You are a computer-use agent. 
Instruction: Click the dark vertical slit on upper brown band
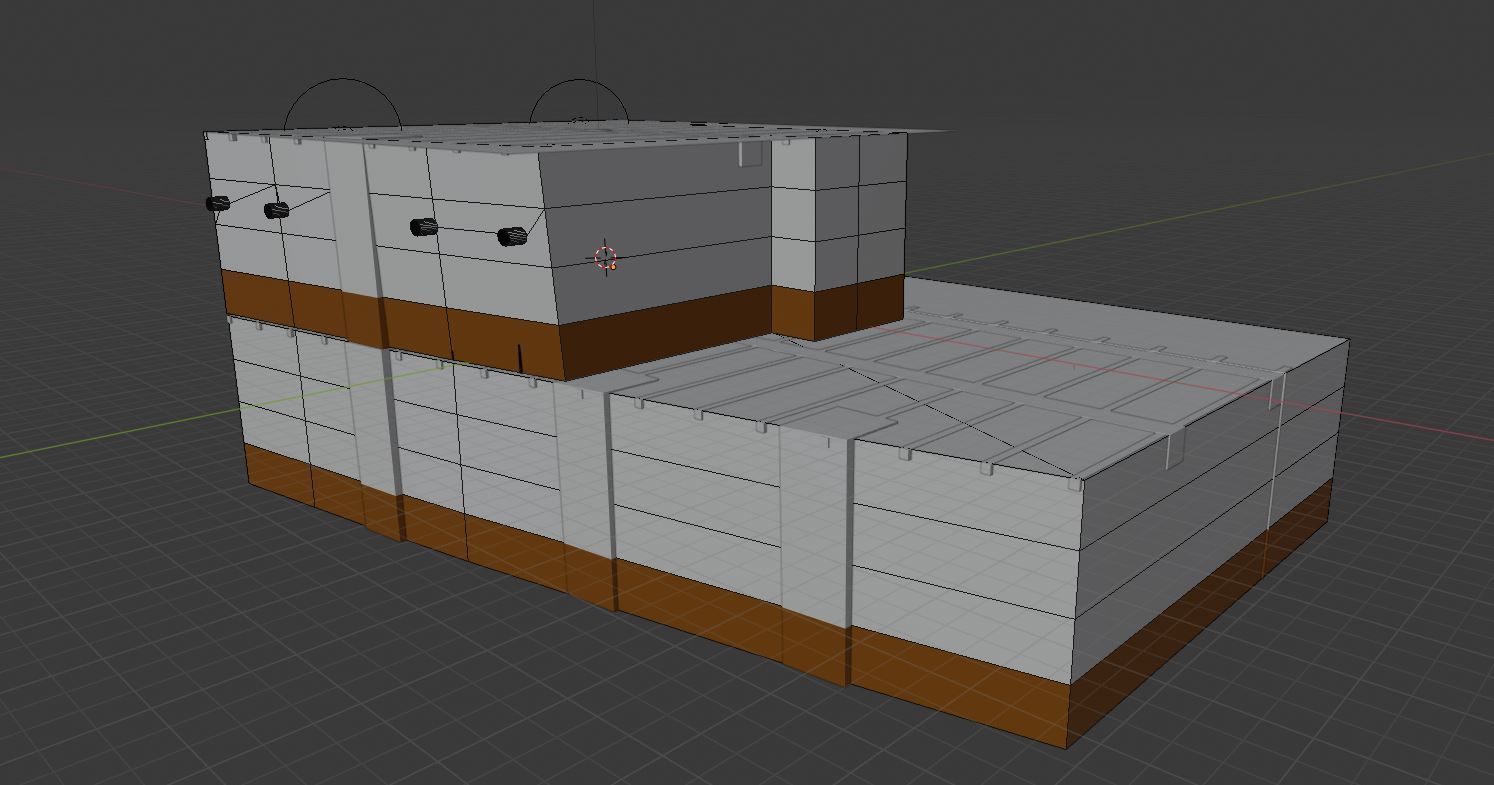click(519, 357)
